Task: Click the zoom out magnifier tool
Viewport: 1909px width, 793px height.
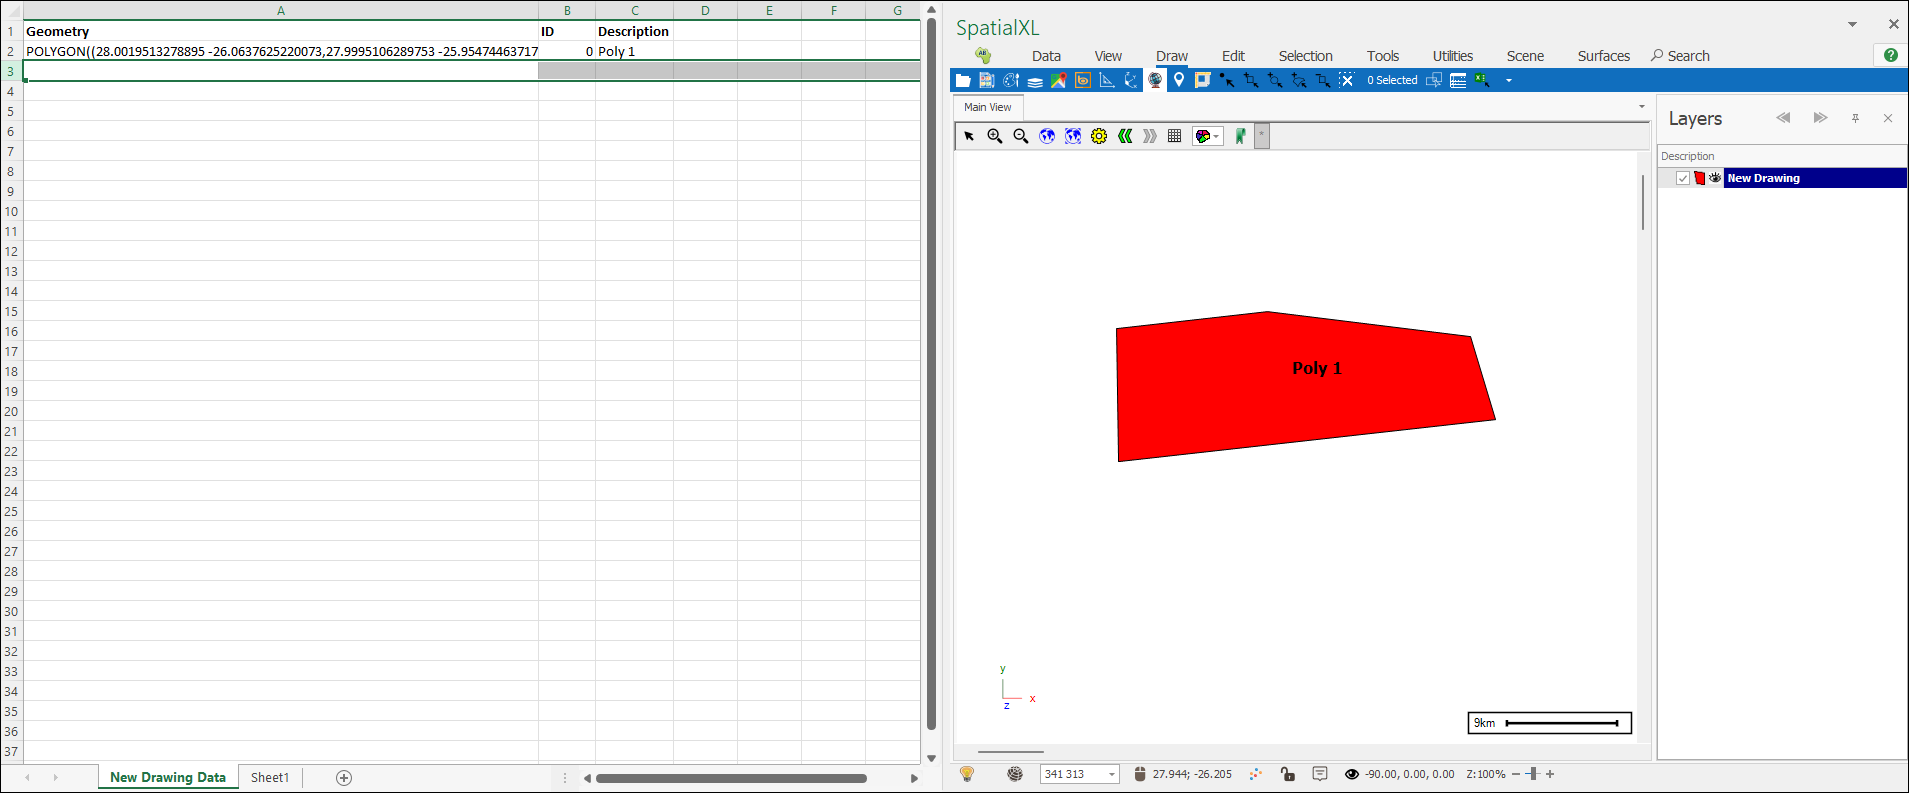Action: 1021,136
